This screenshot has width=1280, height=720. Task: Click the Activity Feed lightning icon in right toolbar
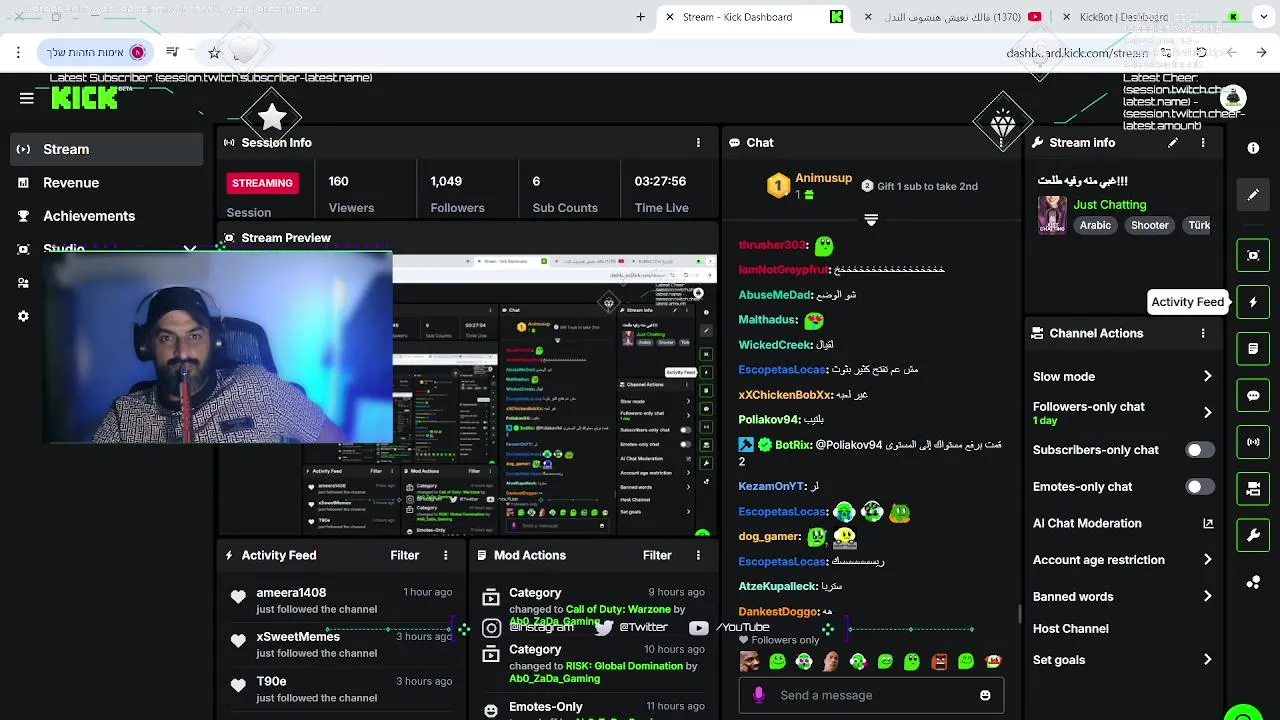click(x=1253, y=302)
